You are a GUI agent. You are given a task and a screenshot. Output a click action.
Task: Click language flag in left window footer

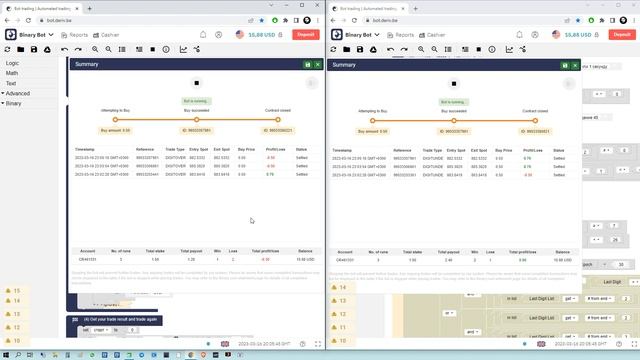225,344
